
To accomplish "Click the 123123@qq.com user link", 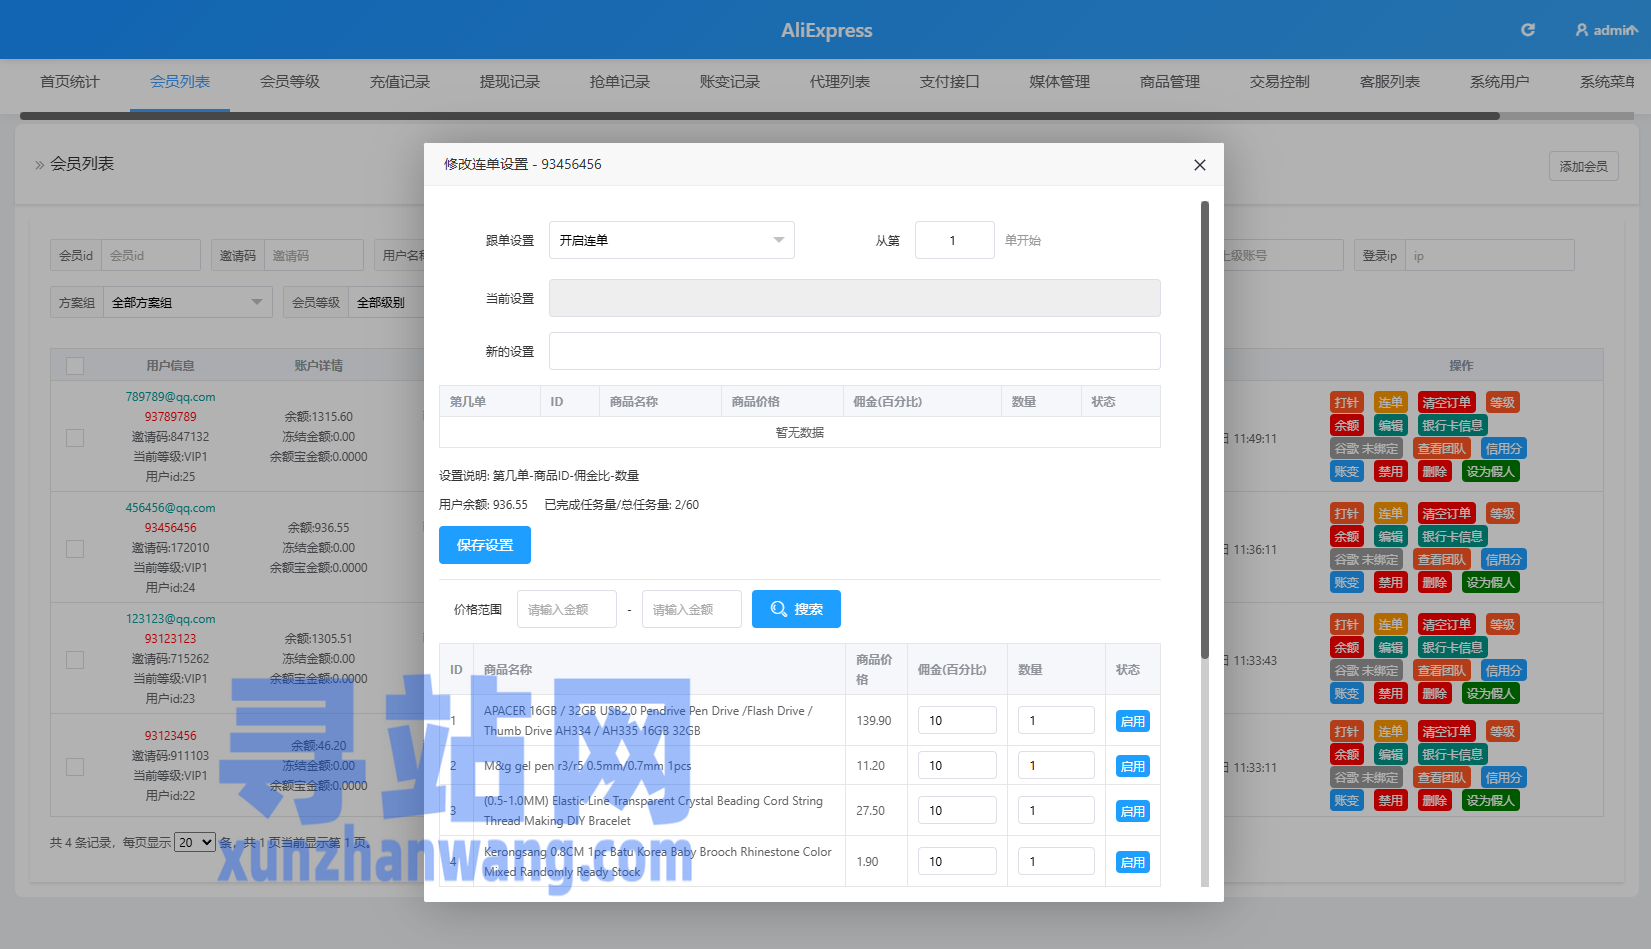I will (170, 618).
